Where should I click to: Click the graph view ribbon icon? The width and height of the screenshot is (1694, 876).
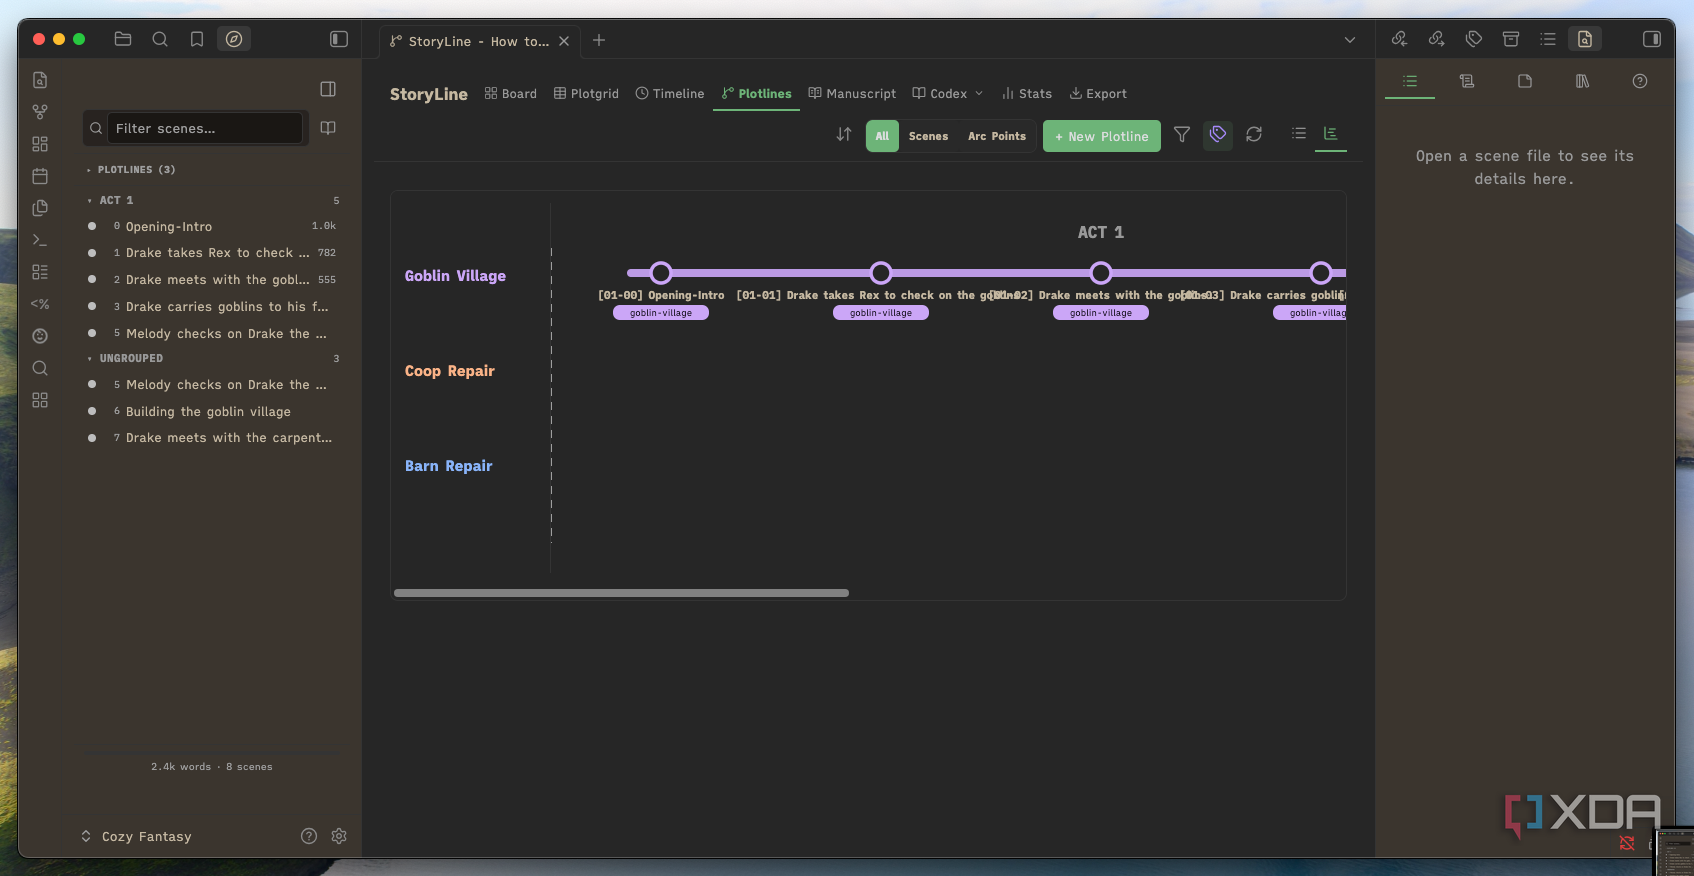click(x=40, y=112)
